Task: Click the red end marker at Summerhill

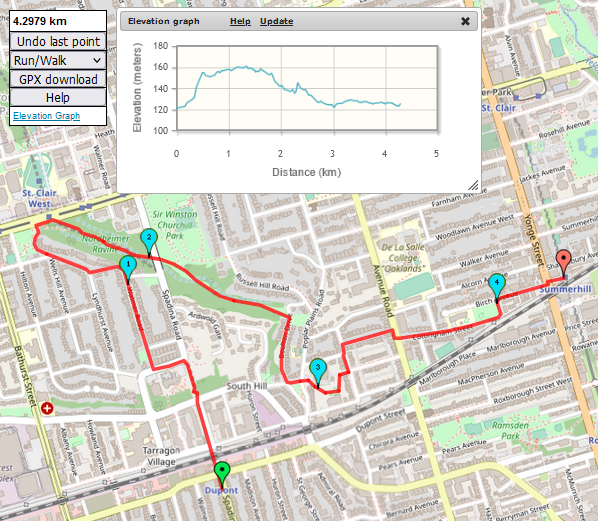Action: pyautogui.click(x=564, y=262)
